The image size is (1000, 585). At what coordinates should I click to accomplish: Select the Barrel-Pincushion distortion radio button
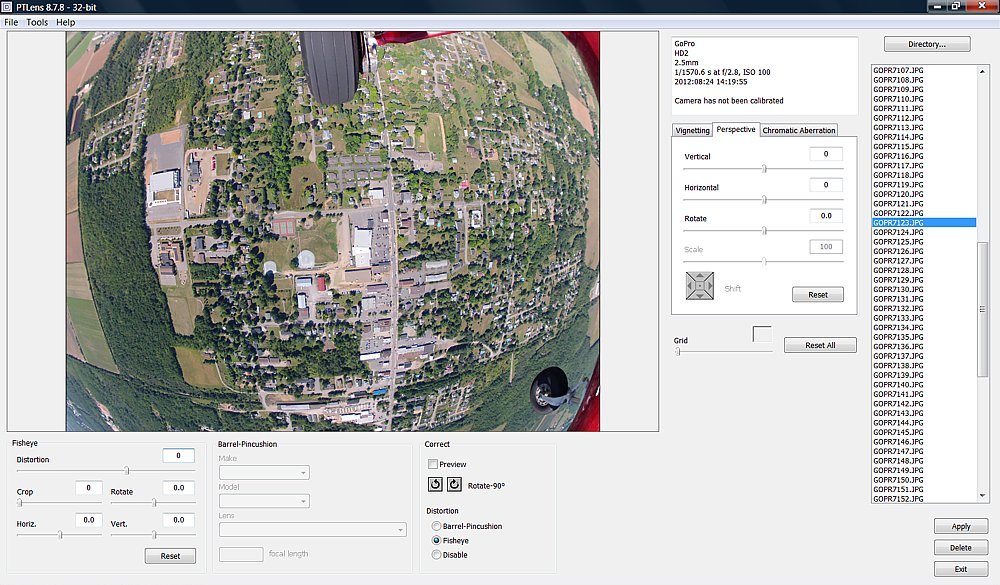point(436,526)
